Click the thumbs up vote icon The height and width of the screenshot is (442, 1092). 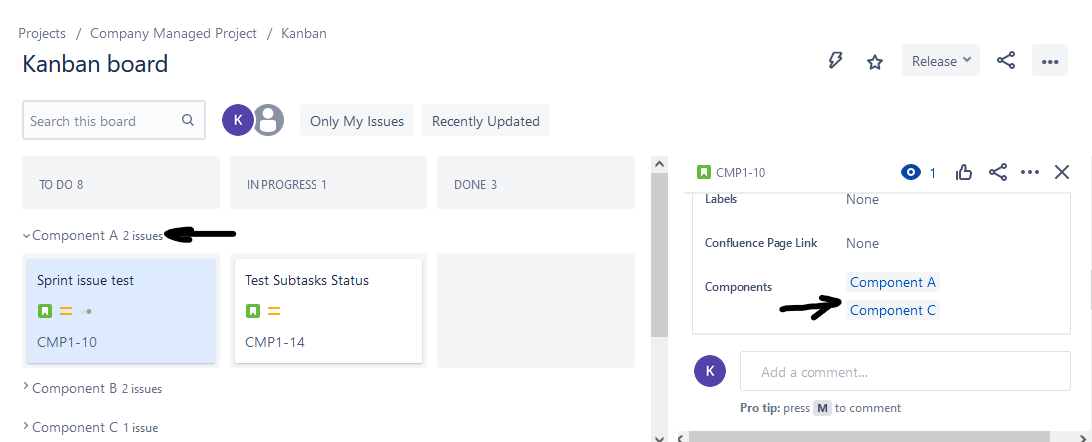pyautogui.click(x=964, y=173)
